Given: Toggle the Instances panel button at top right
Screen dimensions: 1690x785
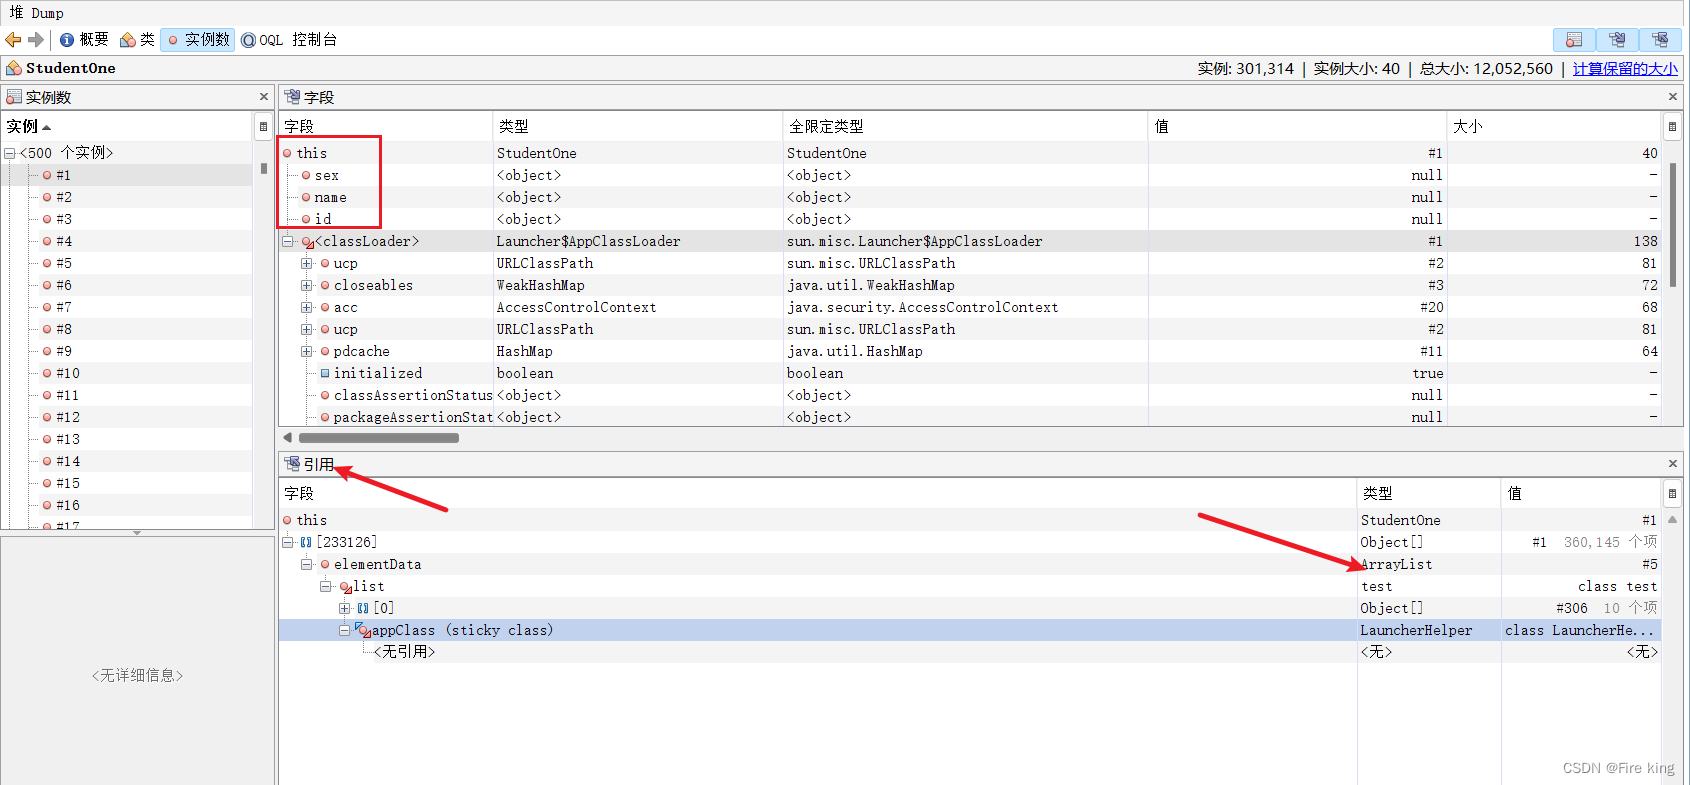Looking at the screenshot, I should pos(1574,40).
